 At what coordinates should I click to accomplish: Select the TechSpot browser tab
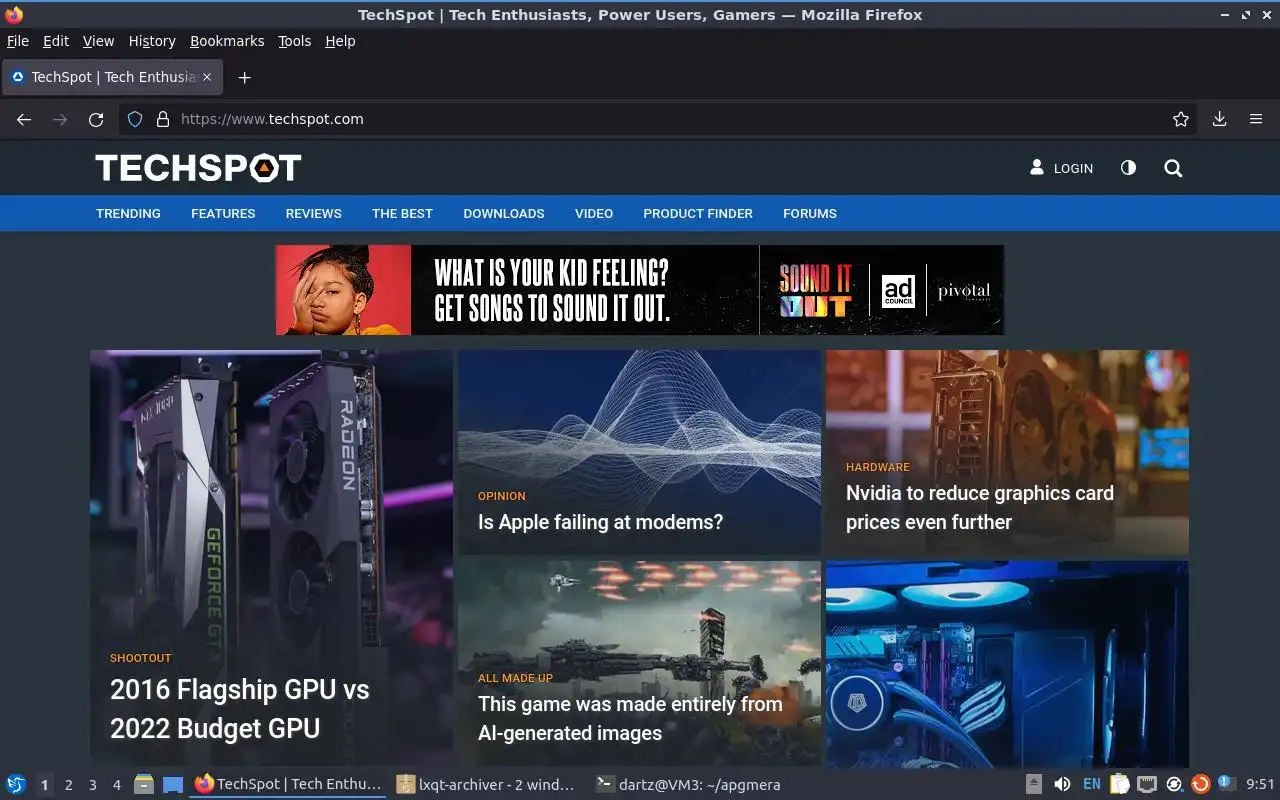point(112,77)
